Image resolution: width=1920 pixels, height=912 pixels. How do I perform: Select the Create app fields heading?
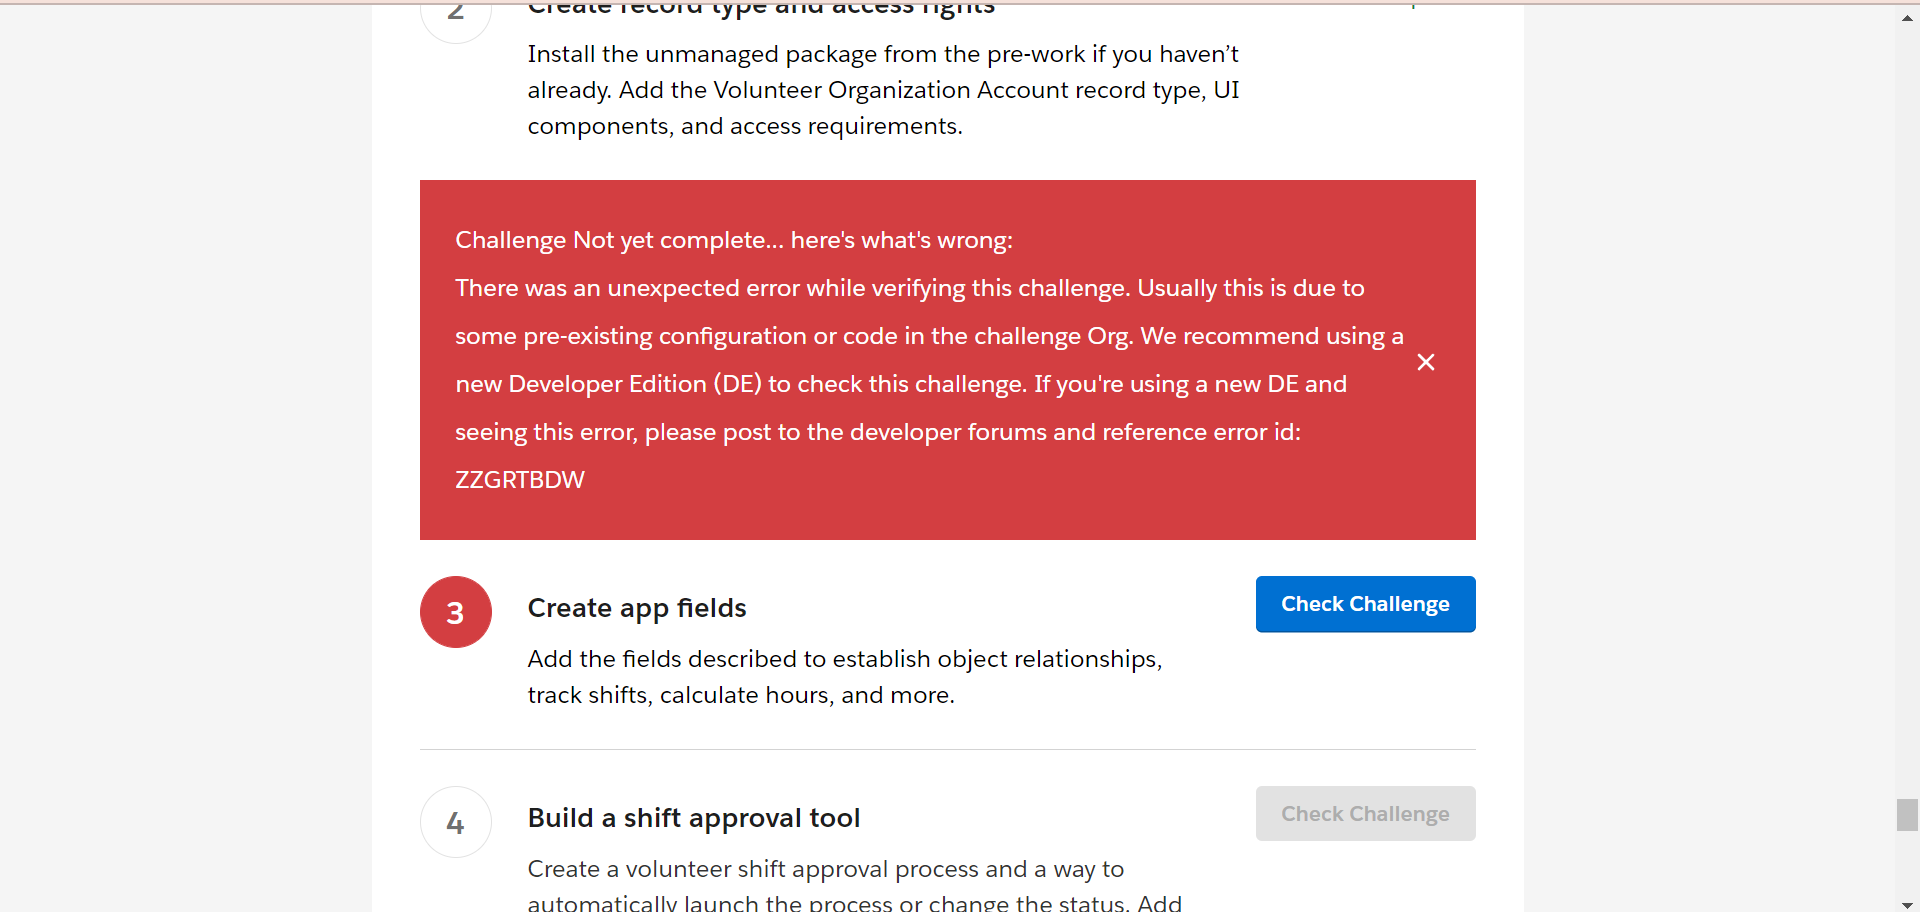tap(637, 607)
